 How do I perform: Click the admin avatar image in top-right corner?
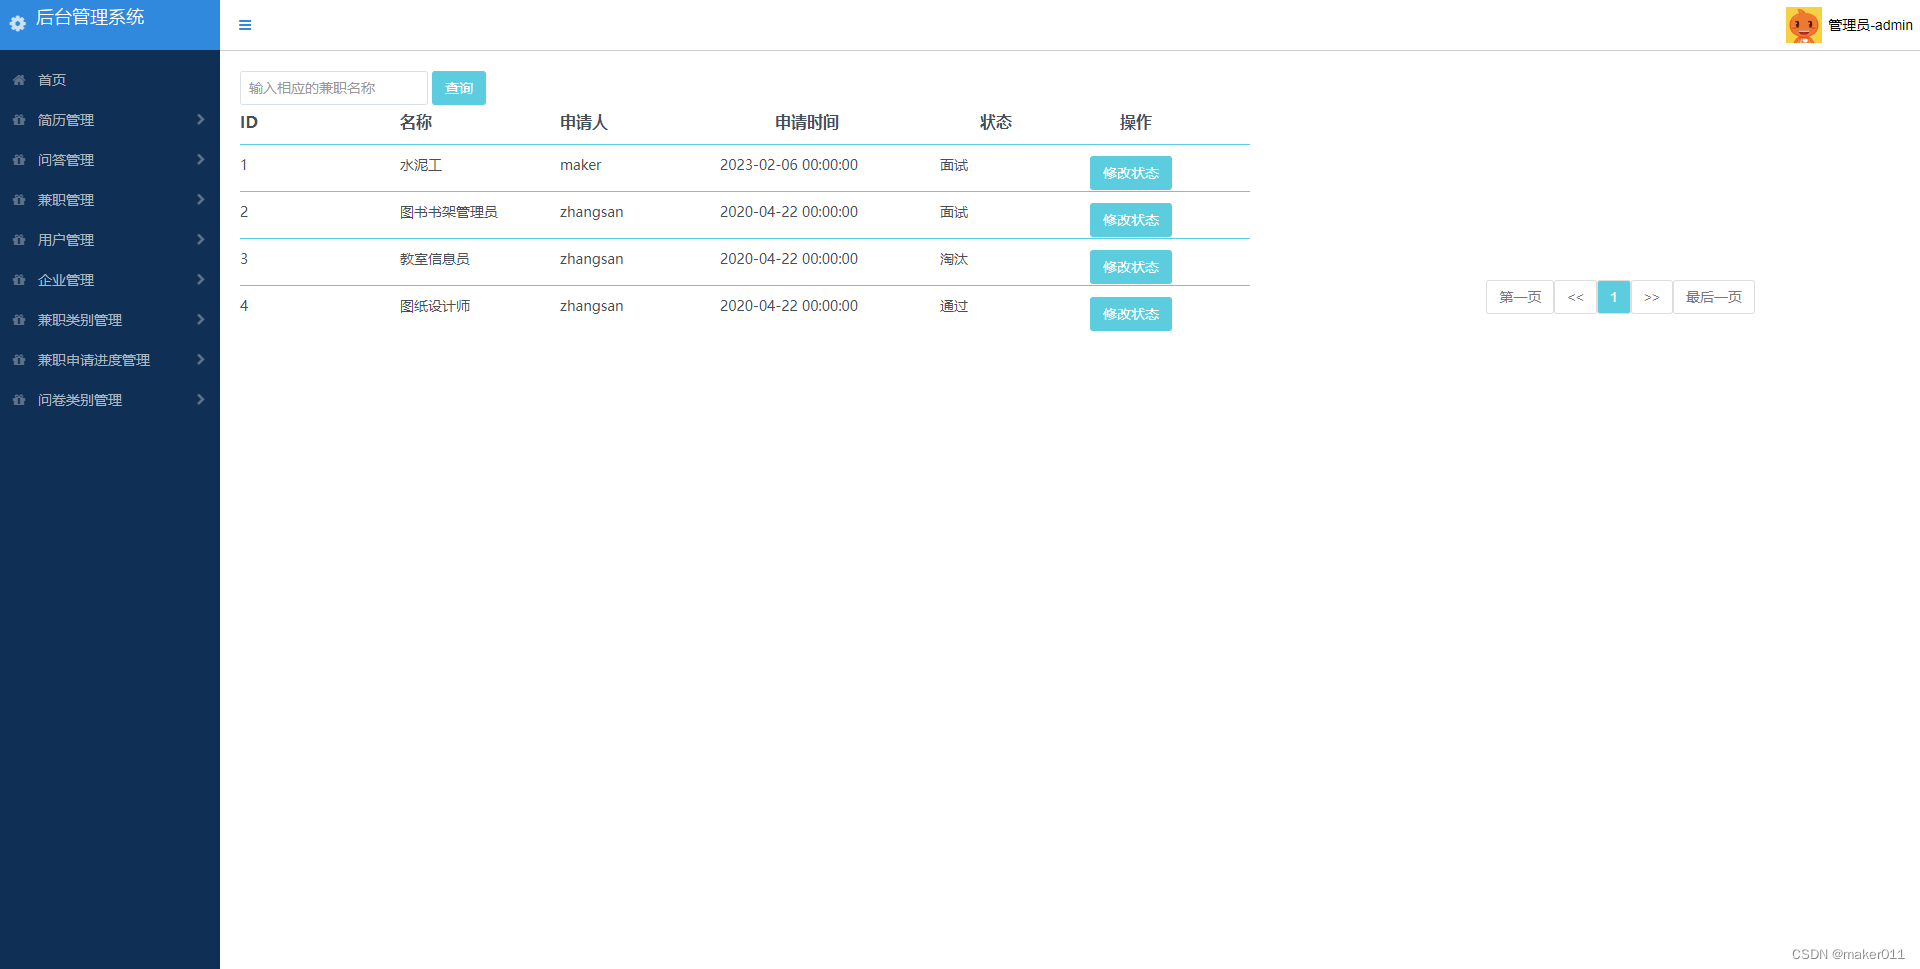point(1803,24)
